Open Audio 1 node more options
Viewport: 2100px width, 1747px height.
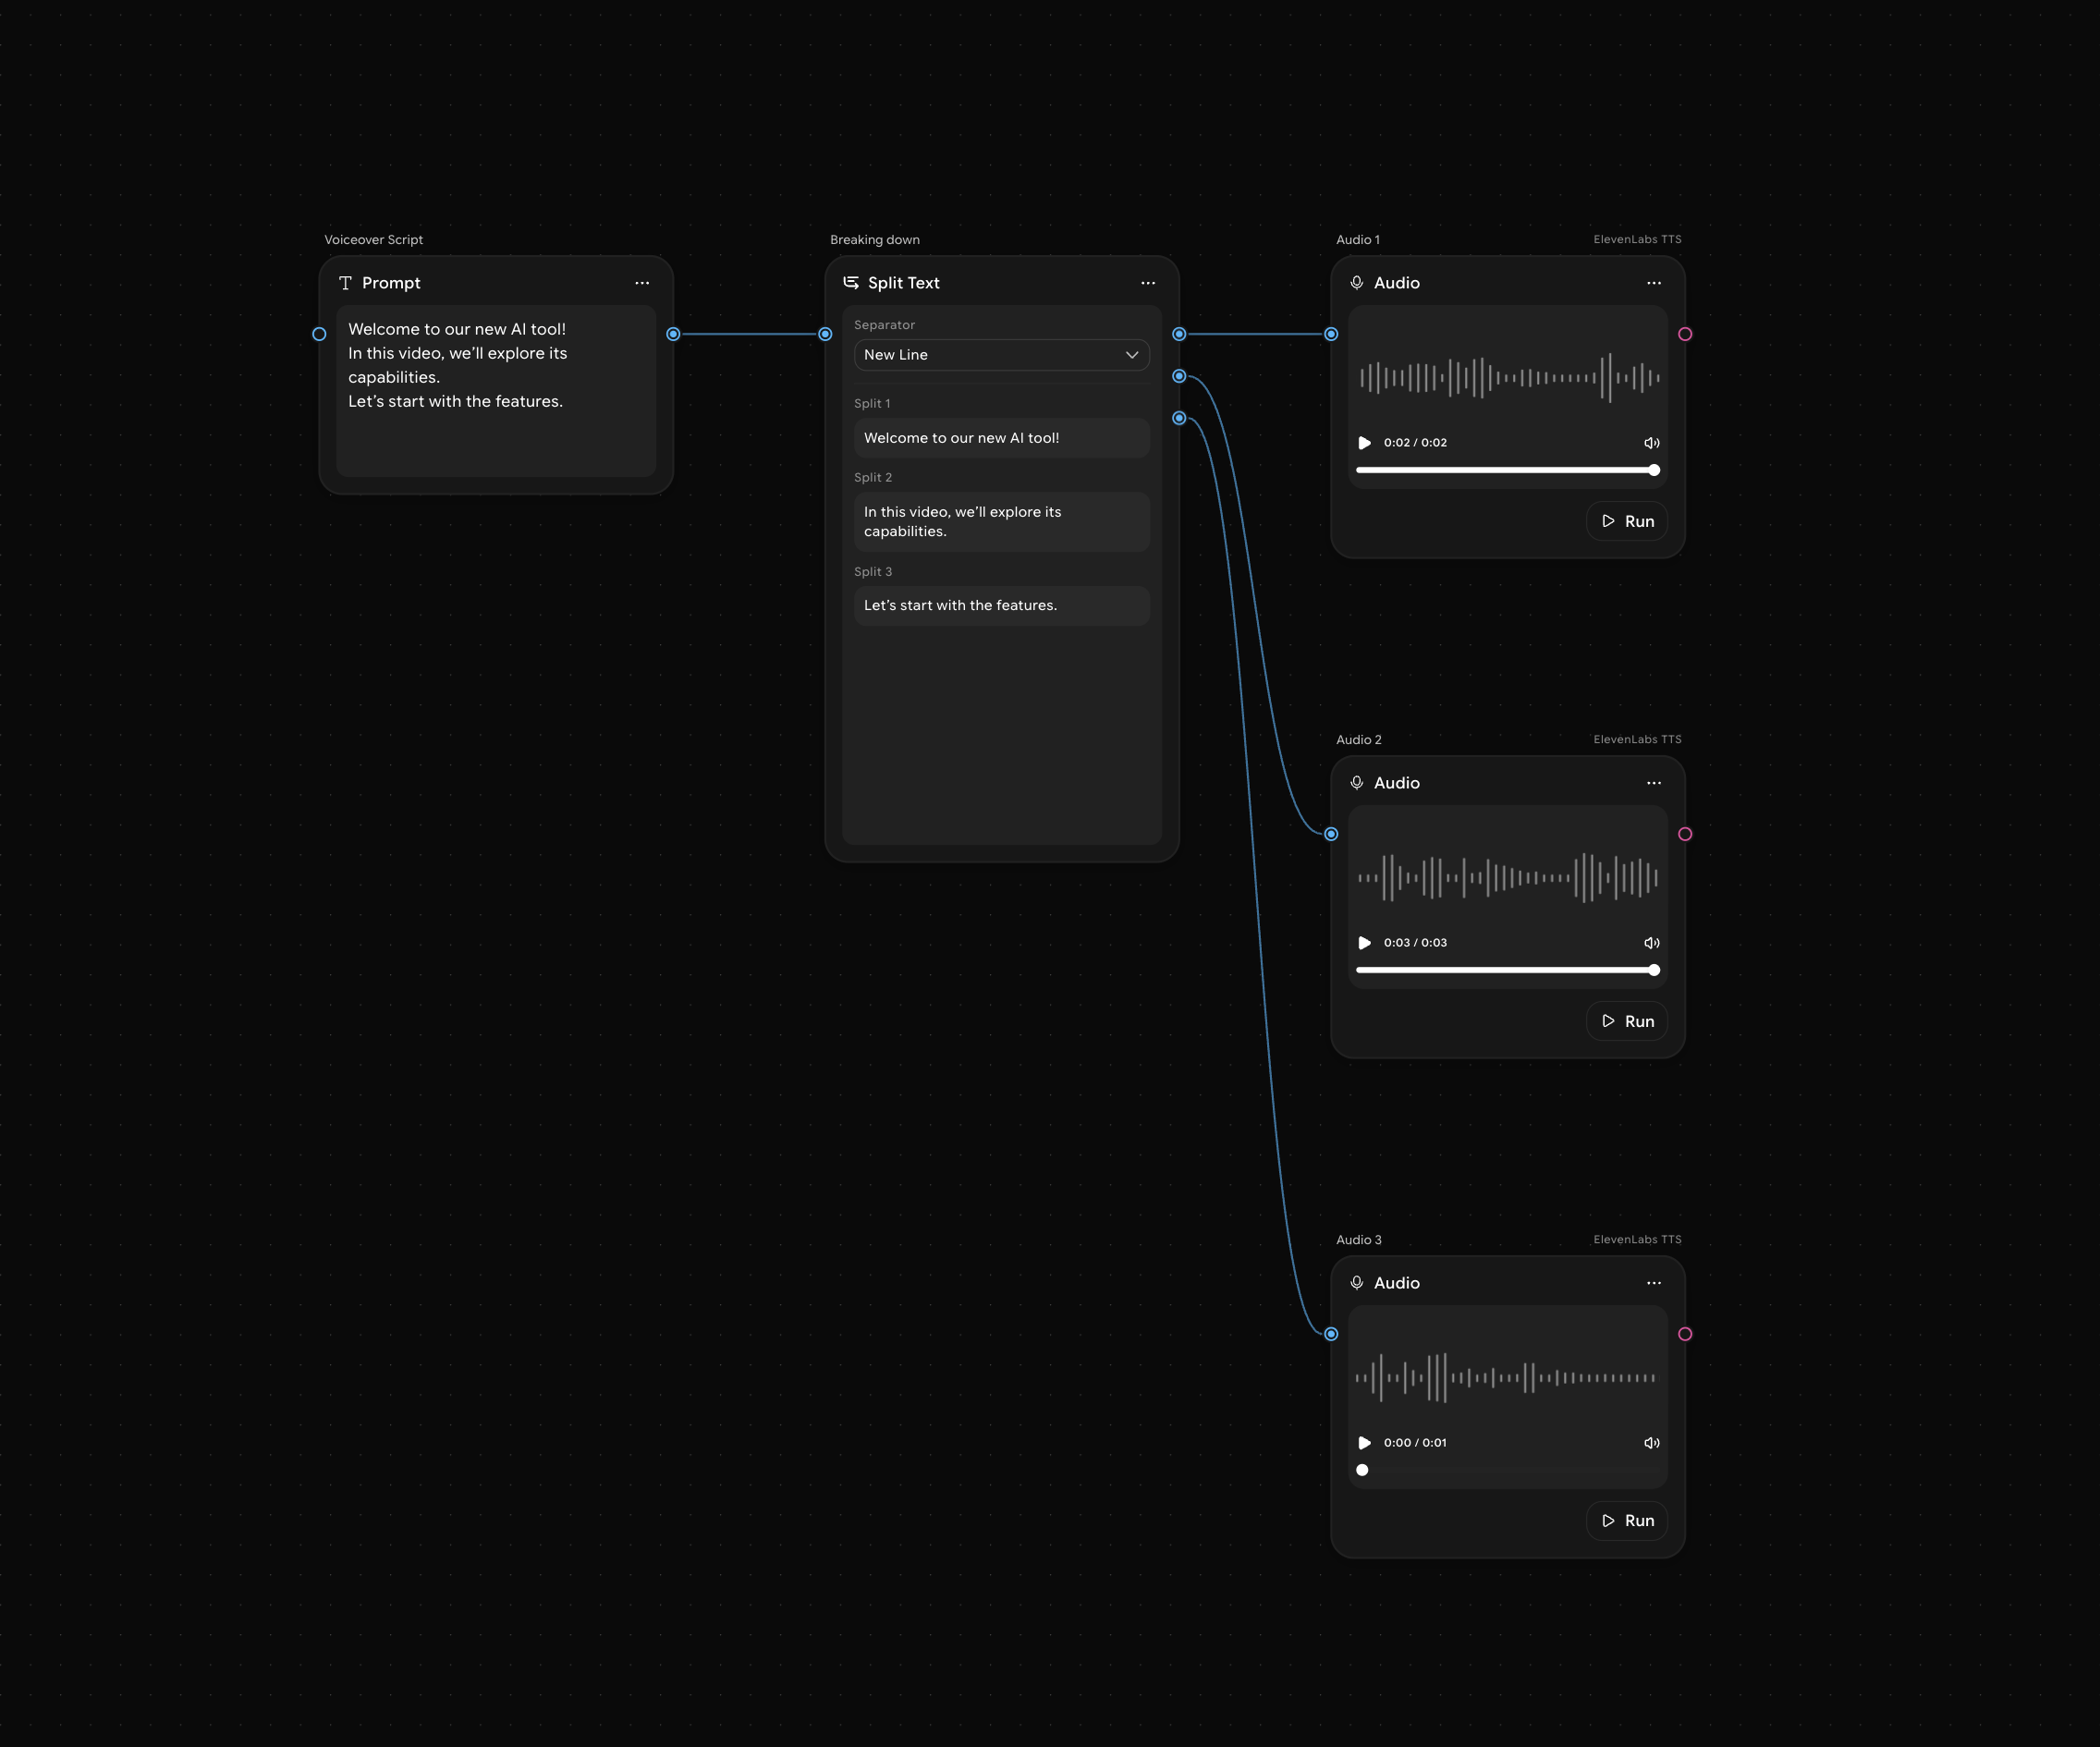pos(1654,283)
